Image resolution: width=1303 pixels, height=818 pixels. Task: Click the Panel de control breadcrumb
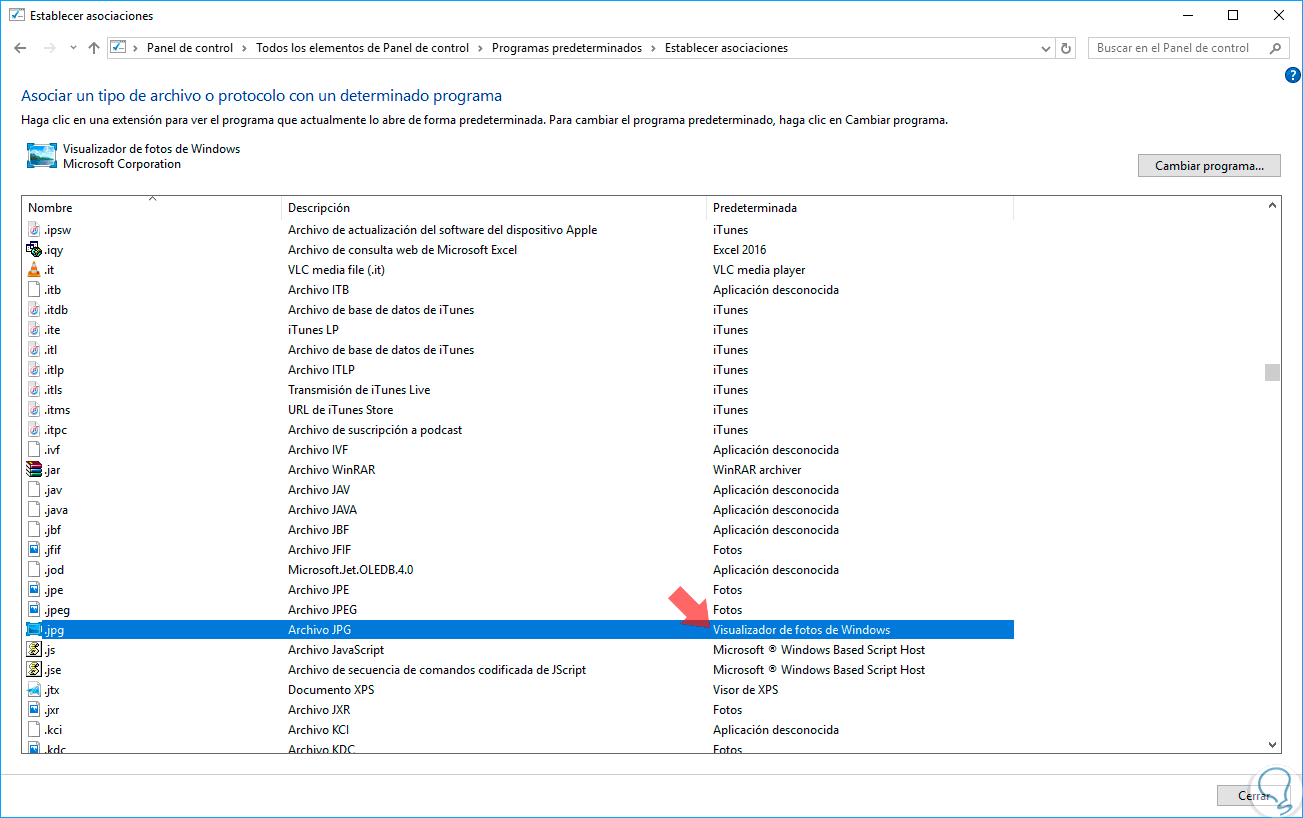point(190,48)
